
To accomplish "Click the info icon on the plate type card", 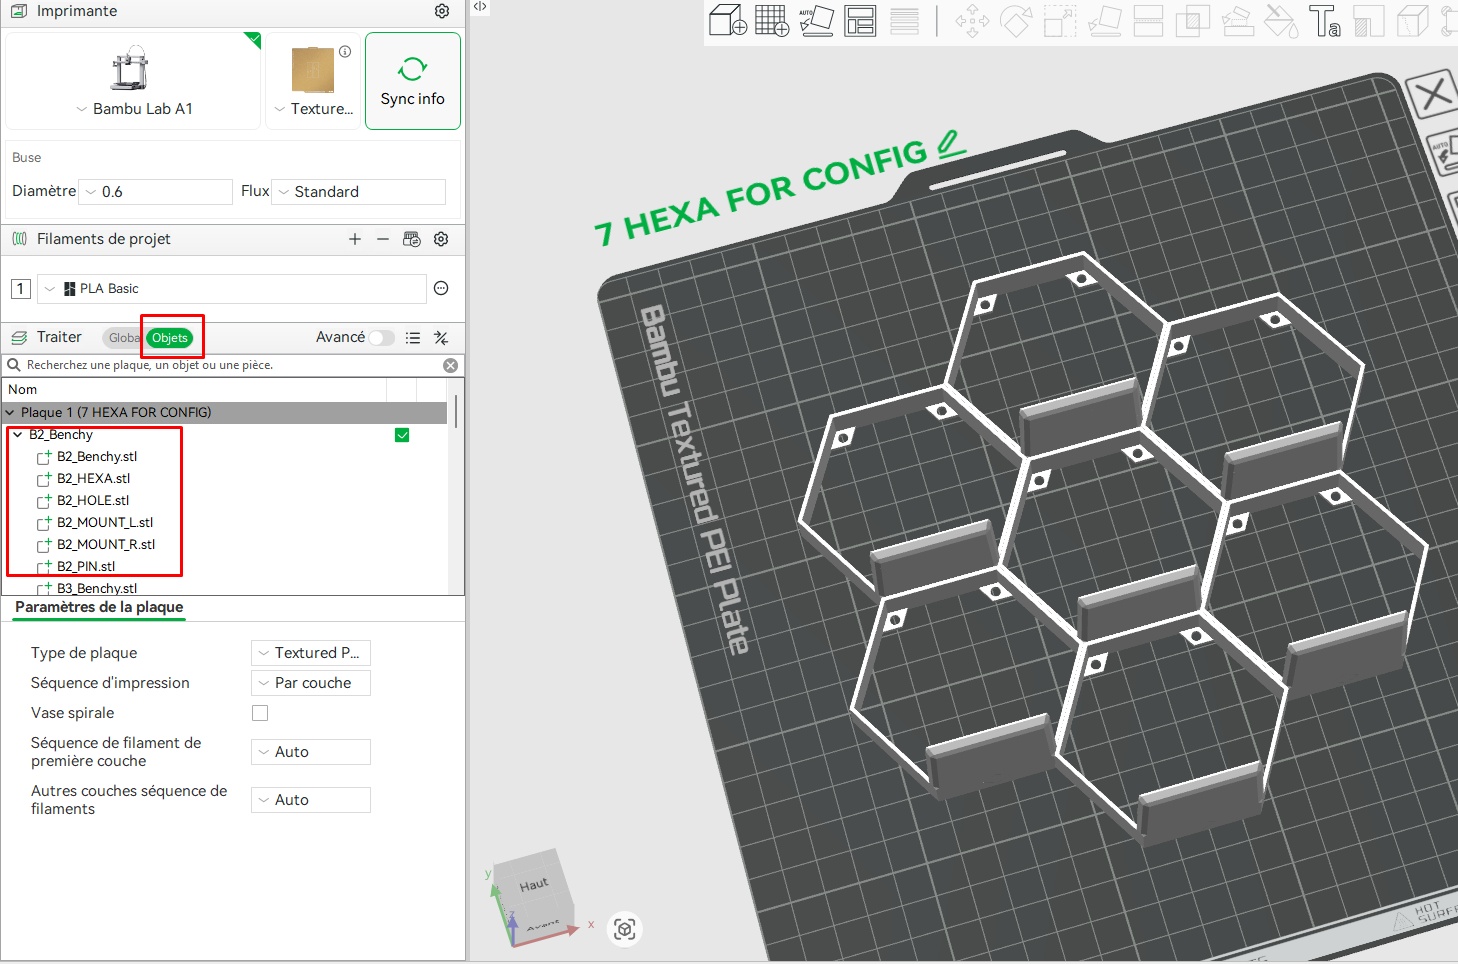I will point(345,51).
